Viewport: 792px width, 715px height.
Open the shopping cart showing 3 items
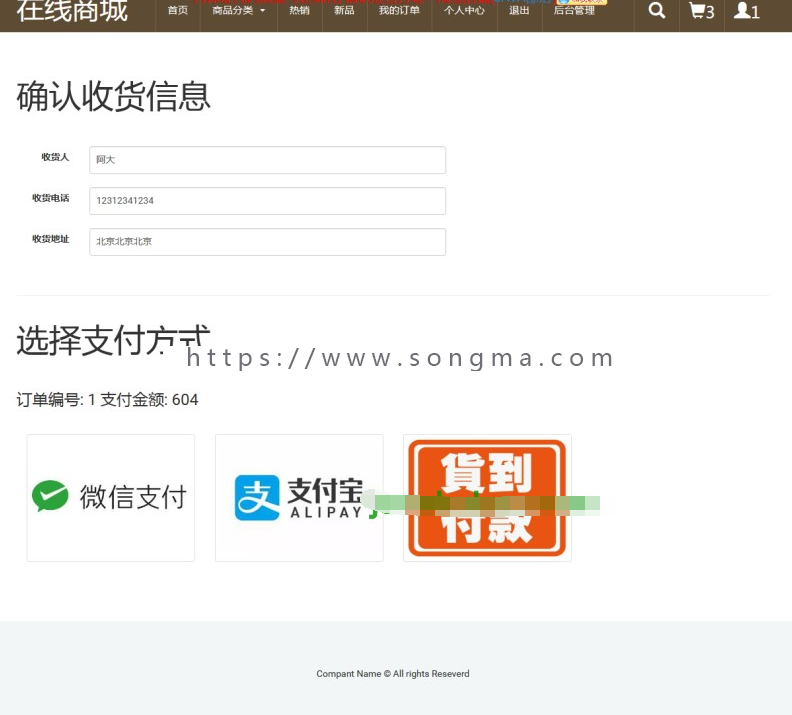pos(702,11)
